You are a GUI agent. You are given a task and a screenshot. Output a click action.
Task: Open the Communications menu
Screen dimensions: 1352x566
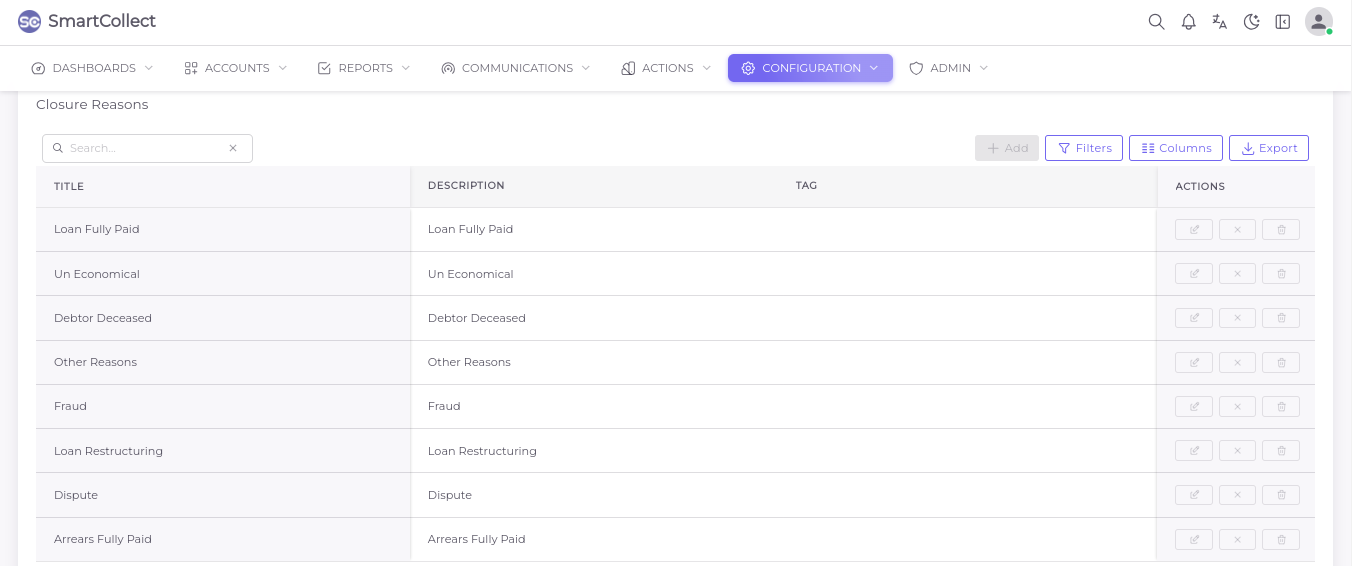click(x=515, y=68)
